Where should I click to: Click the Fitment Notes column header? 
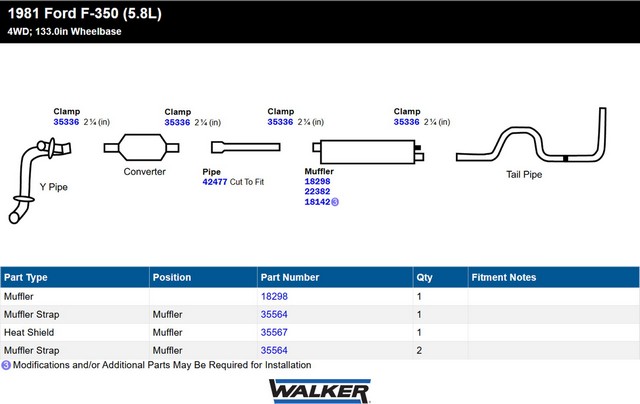point(553,277)
